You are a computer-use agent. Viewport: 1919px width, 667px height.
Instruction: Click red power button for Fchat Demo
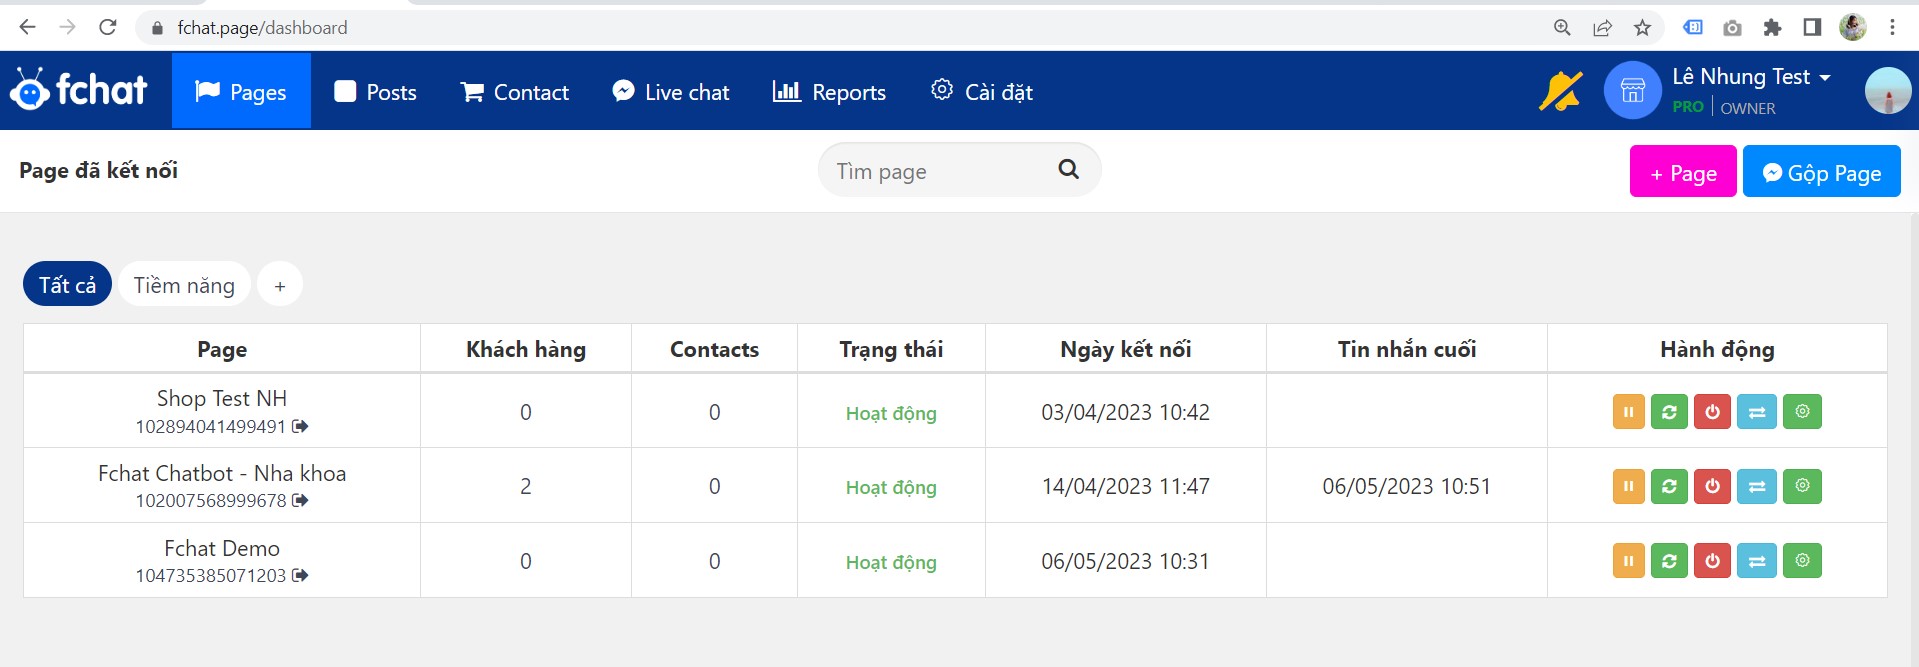(1712, 561)
